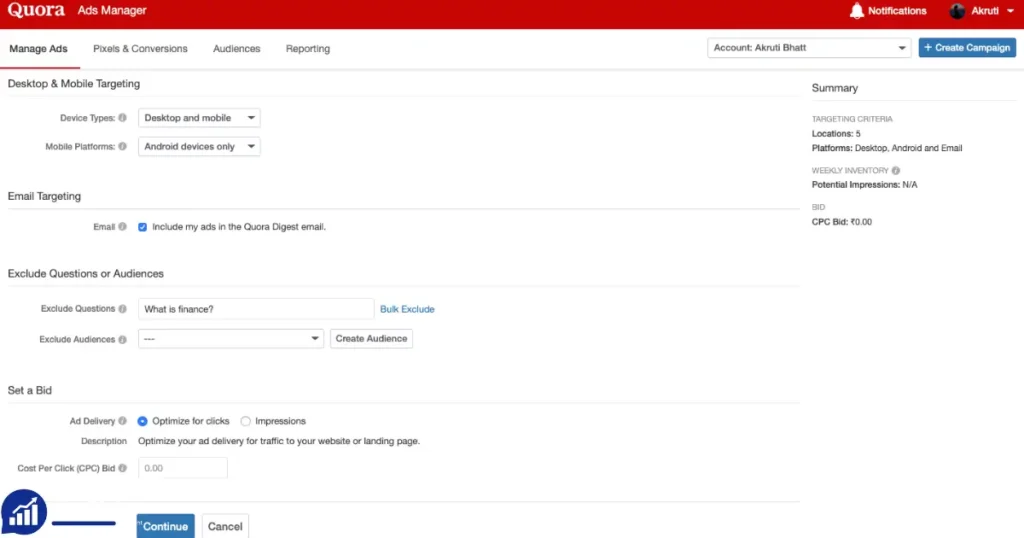Click Create Campaign button
1024x538 pixels.
967,48
